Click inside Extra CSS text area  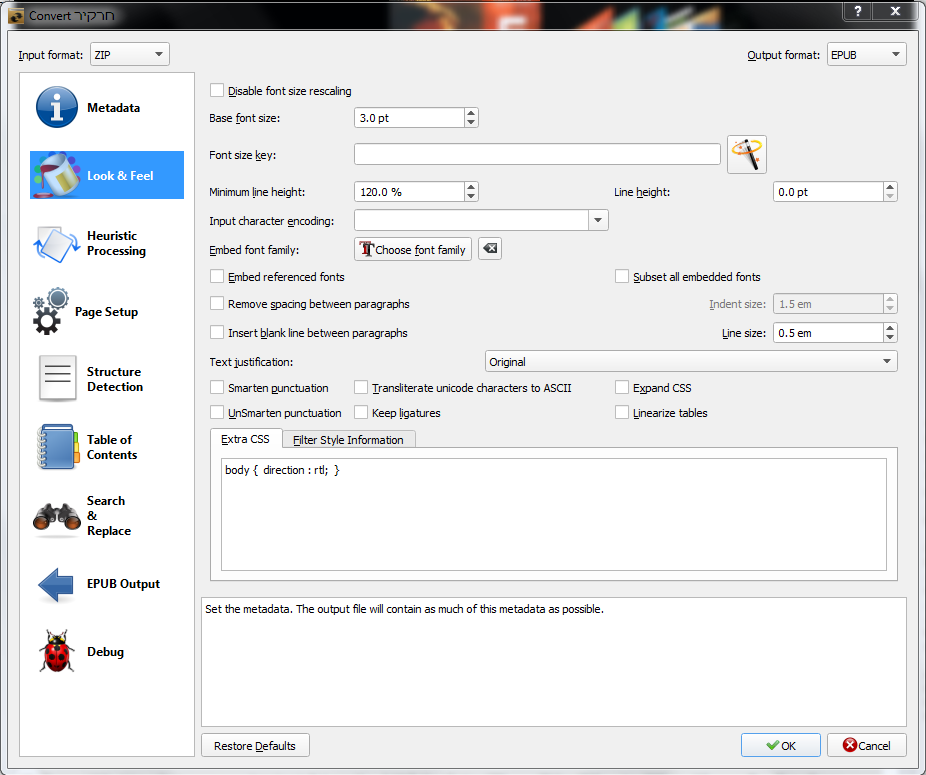(x=554, y=515)
